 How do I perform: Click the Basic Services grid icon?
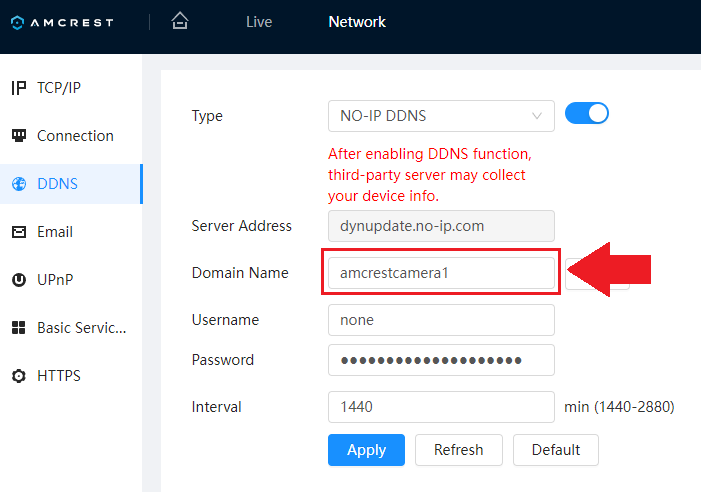18,328
